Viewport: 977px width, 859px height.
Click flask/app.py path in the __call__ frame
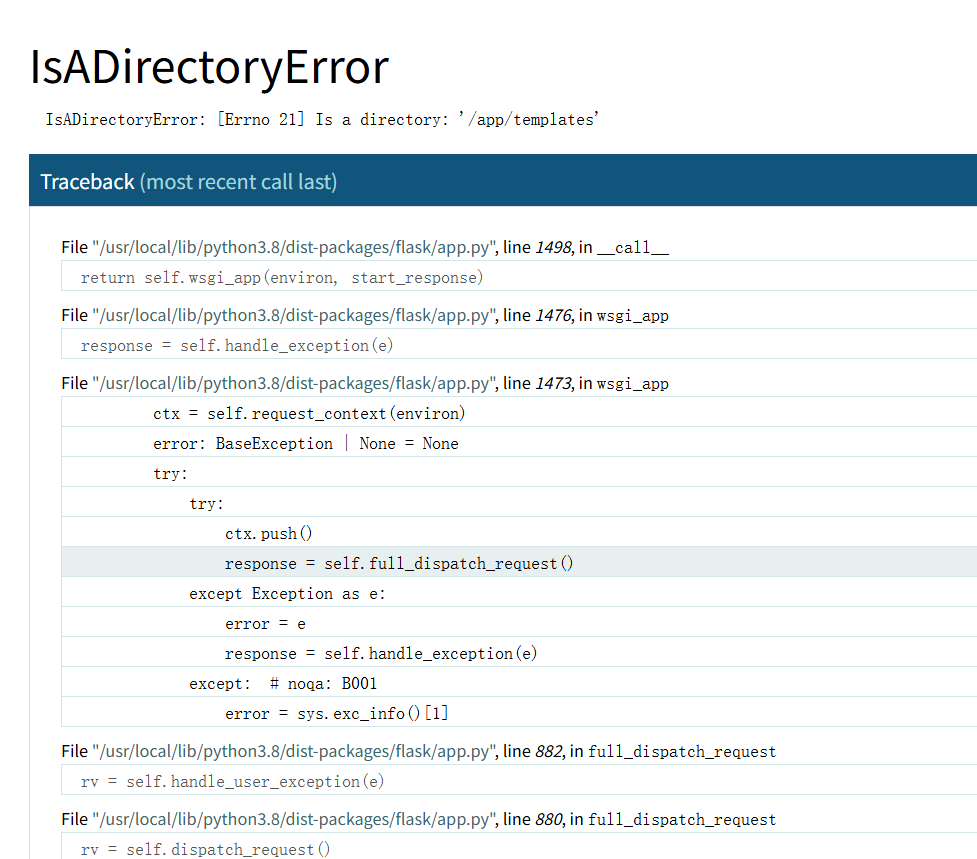tap(294, 247)
